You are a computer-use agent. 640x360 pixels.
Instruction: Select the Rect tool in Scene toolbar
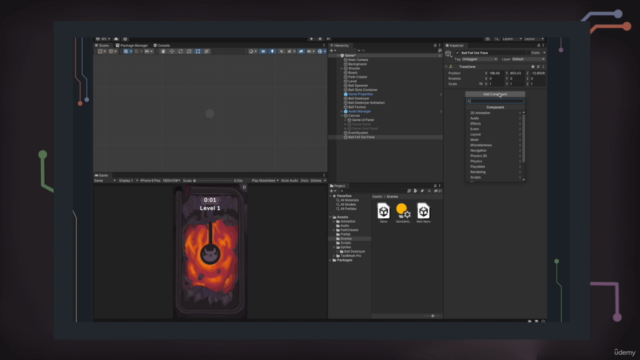pos(198,51)
